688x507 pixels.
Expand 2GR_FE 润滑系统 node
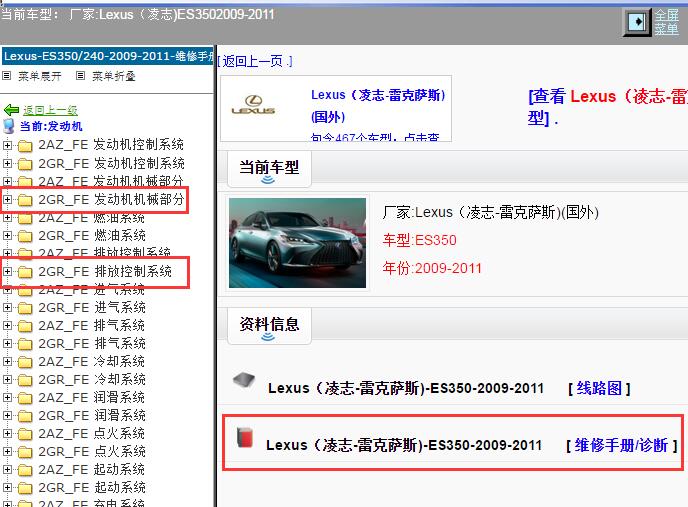tap(7, 415)
